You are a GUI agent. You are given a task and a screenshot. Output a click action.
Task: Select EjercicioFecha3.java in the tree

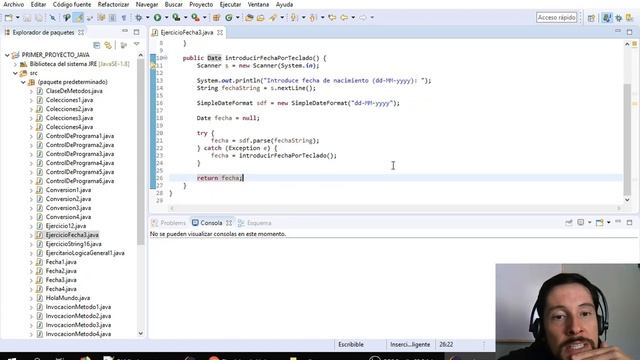click(x=72, y=235)
